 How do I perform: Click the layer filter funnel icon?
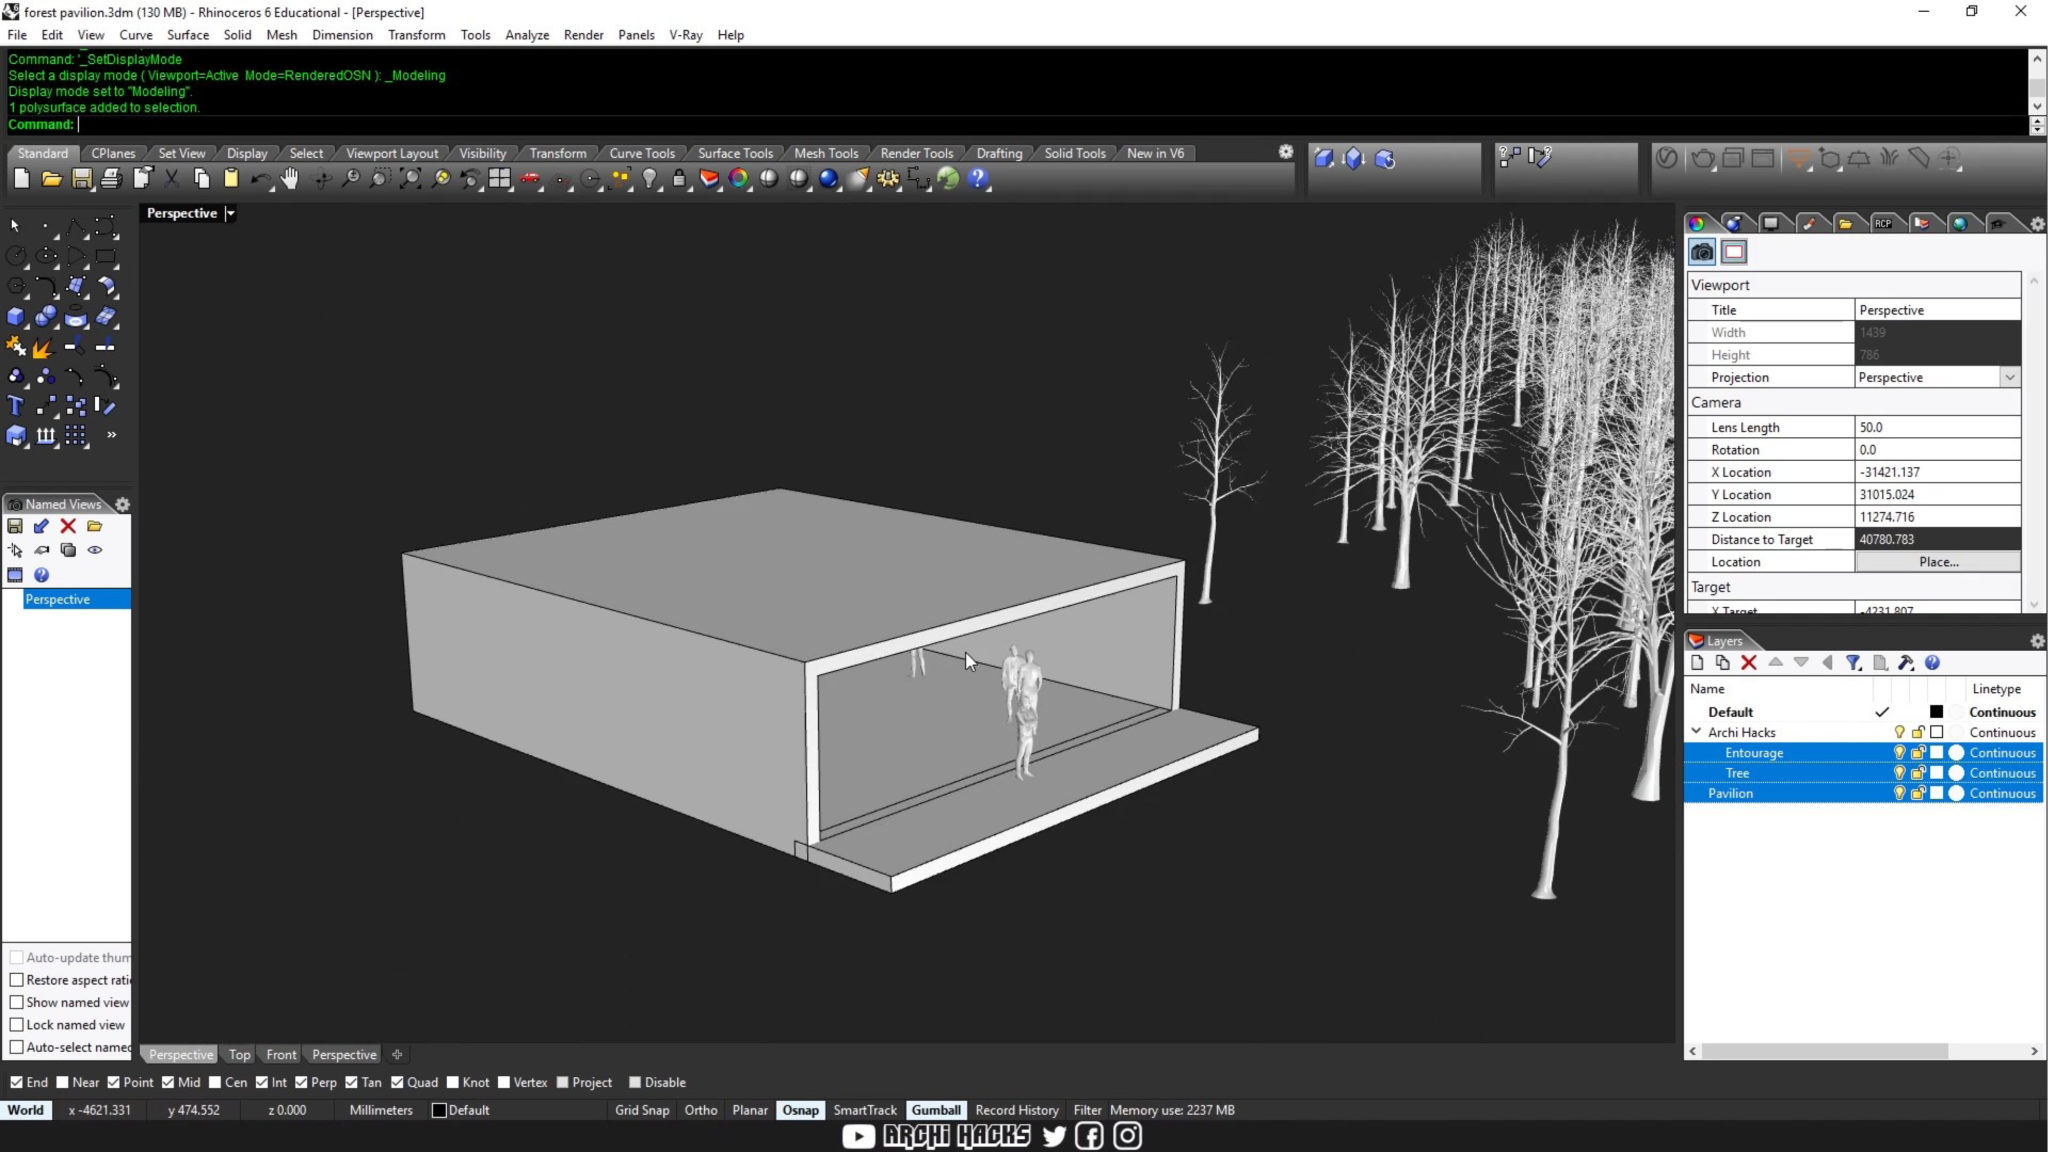(x=1854, y=663)
